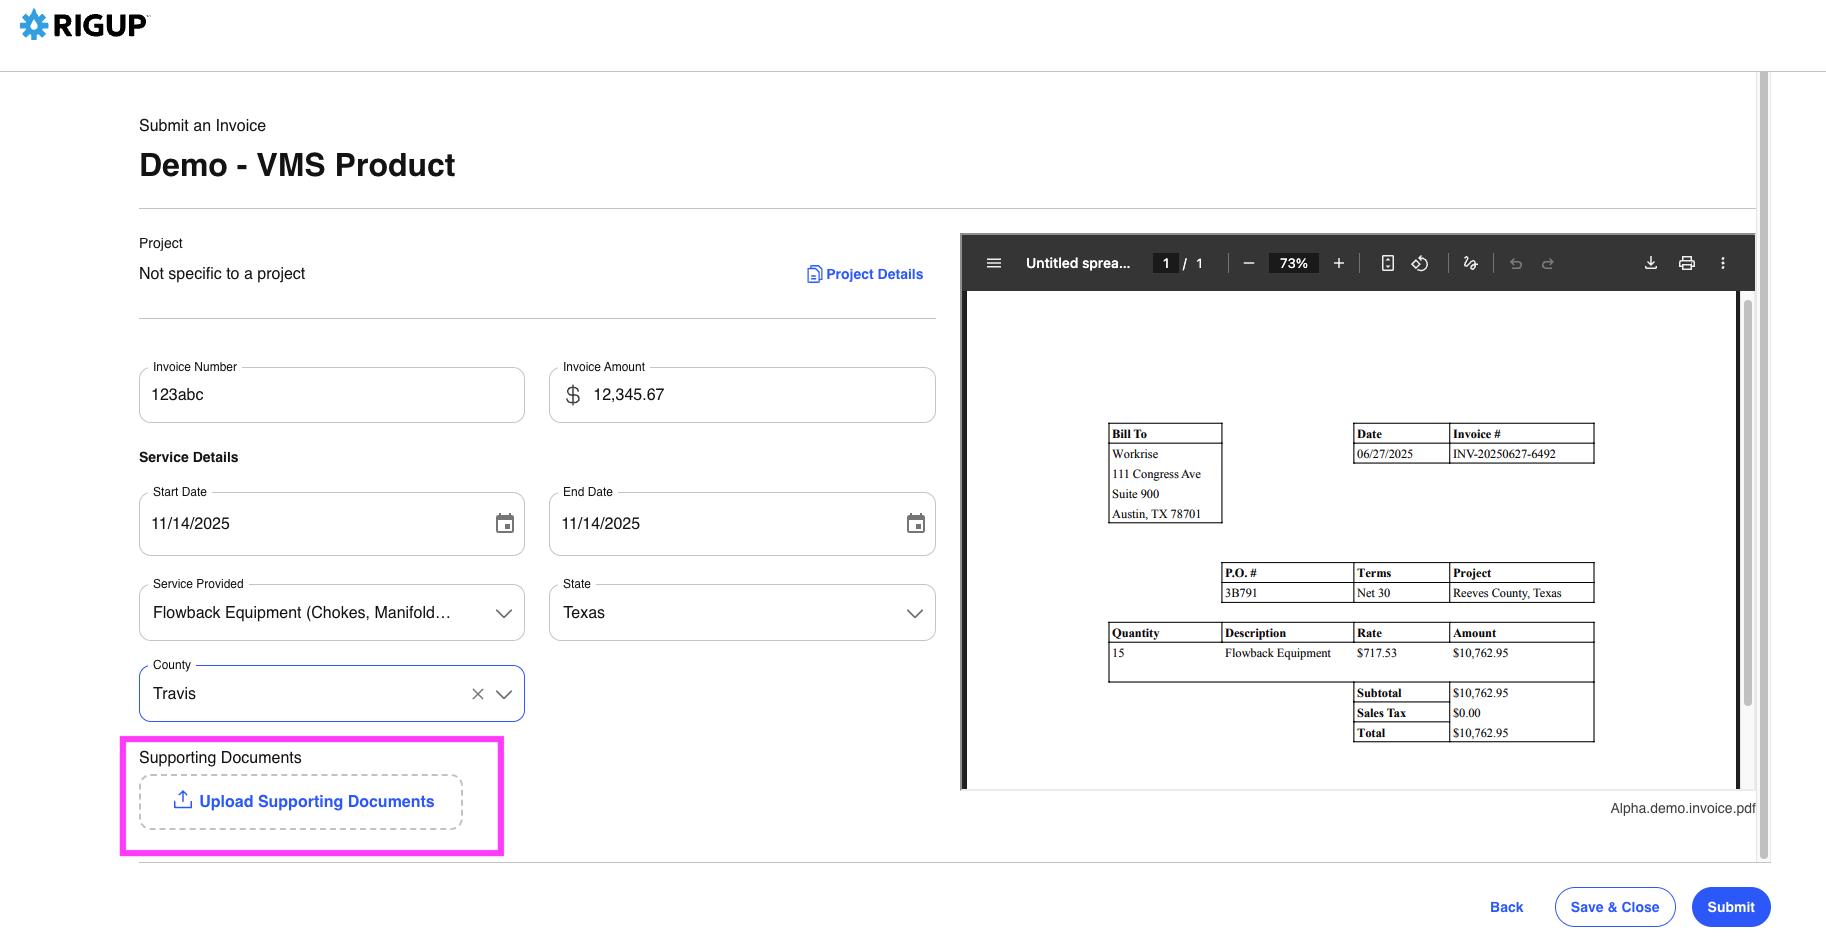The height and width of the screenshot is (941, 1826).
Task: Click the 'Untitled sprea...' PDF title
Action: [1078, 263]
